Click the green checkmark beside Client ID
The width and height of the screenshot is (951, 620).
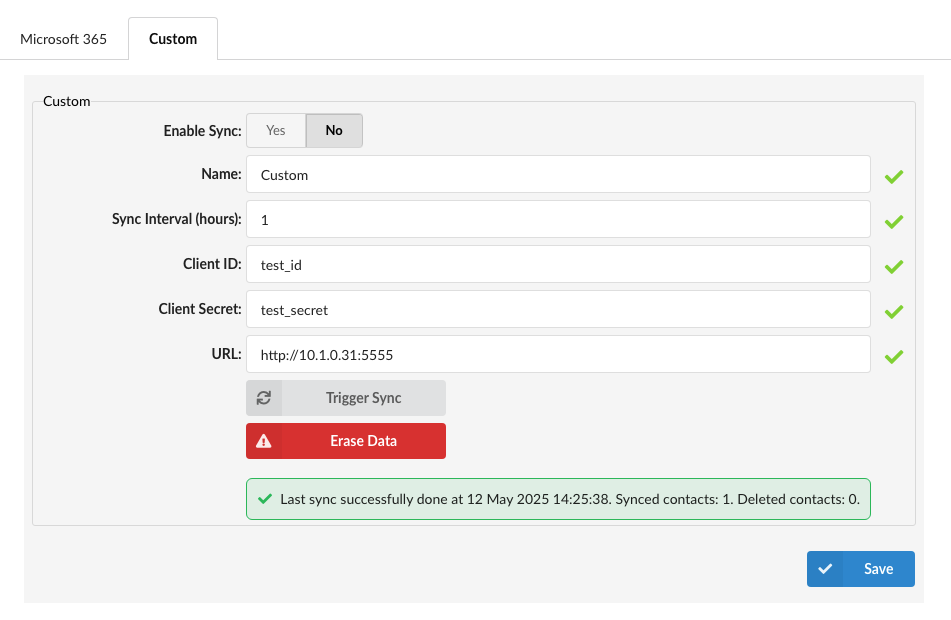point(893,266)
